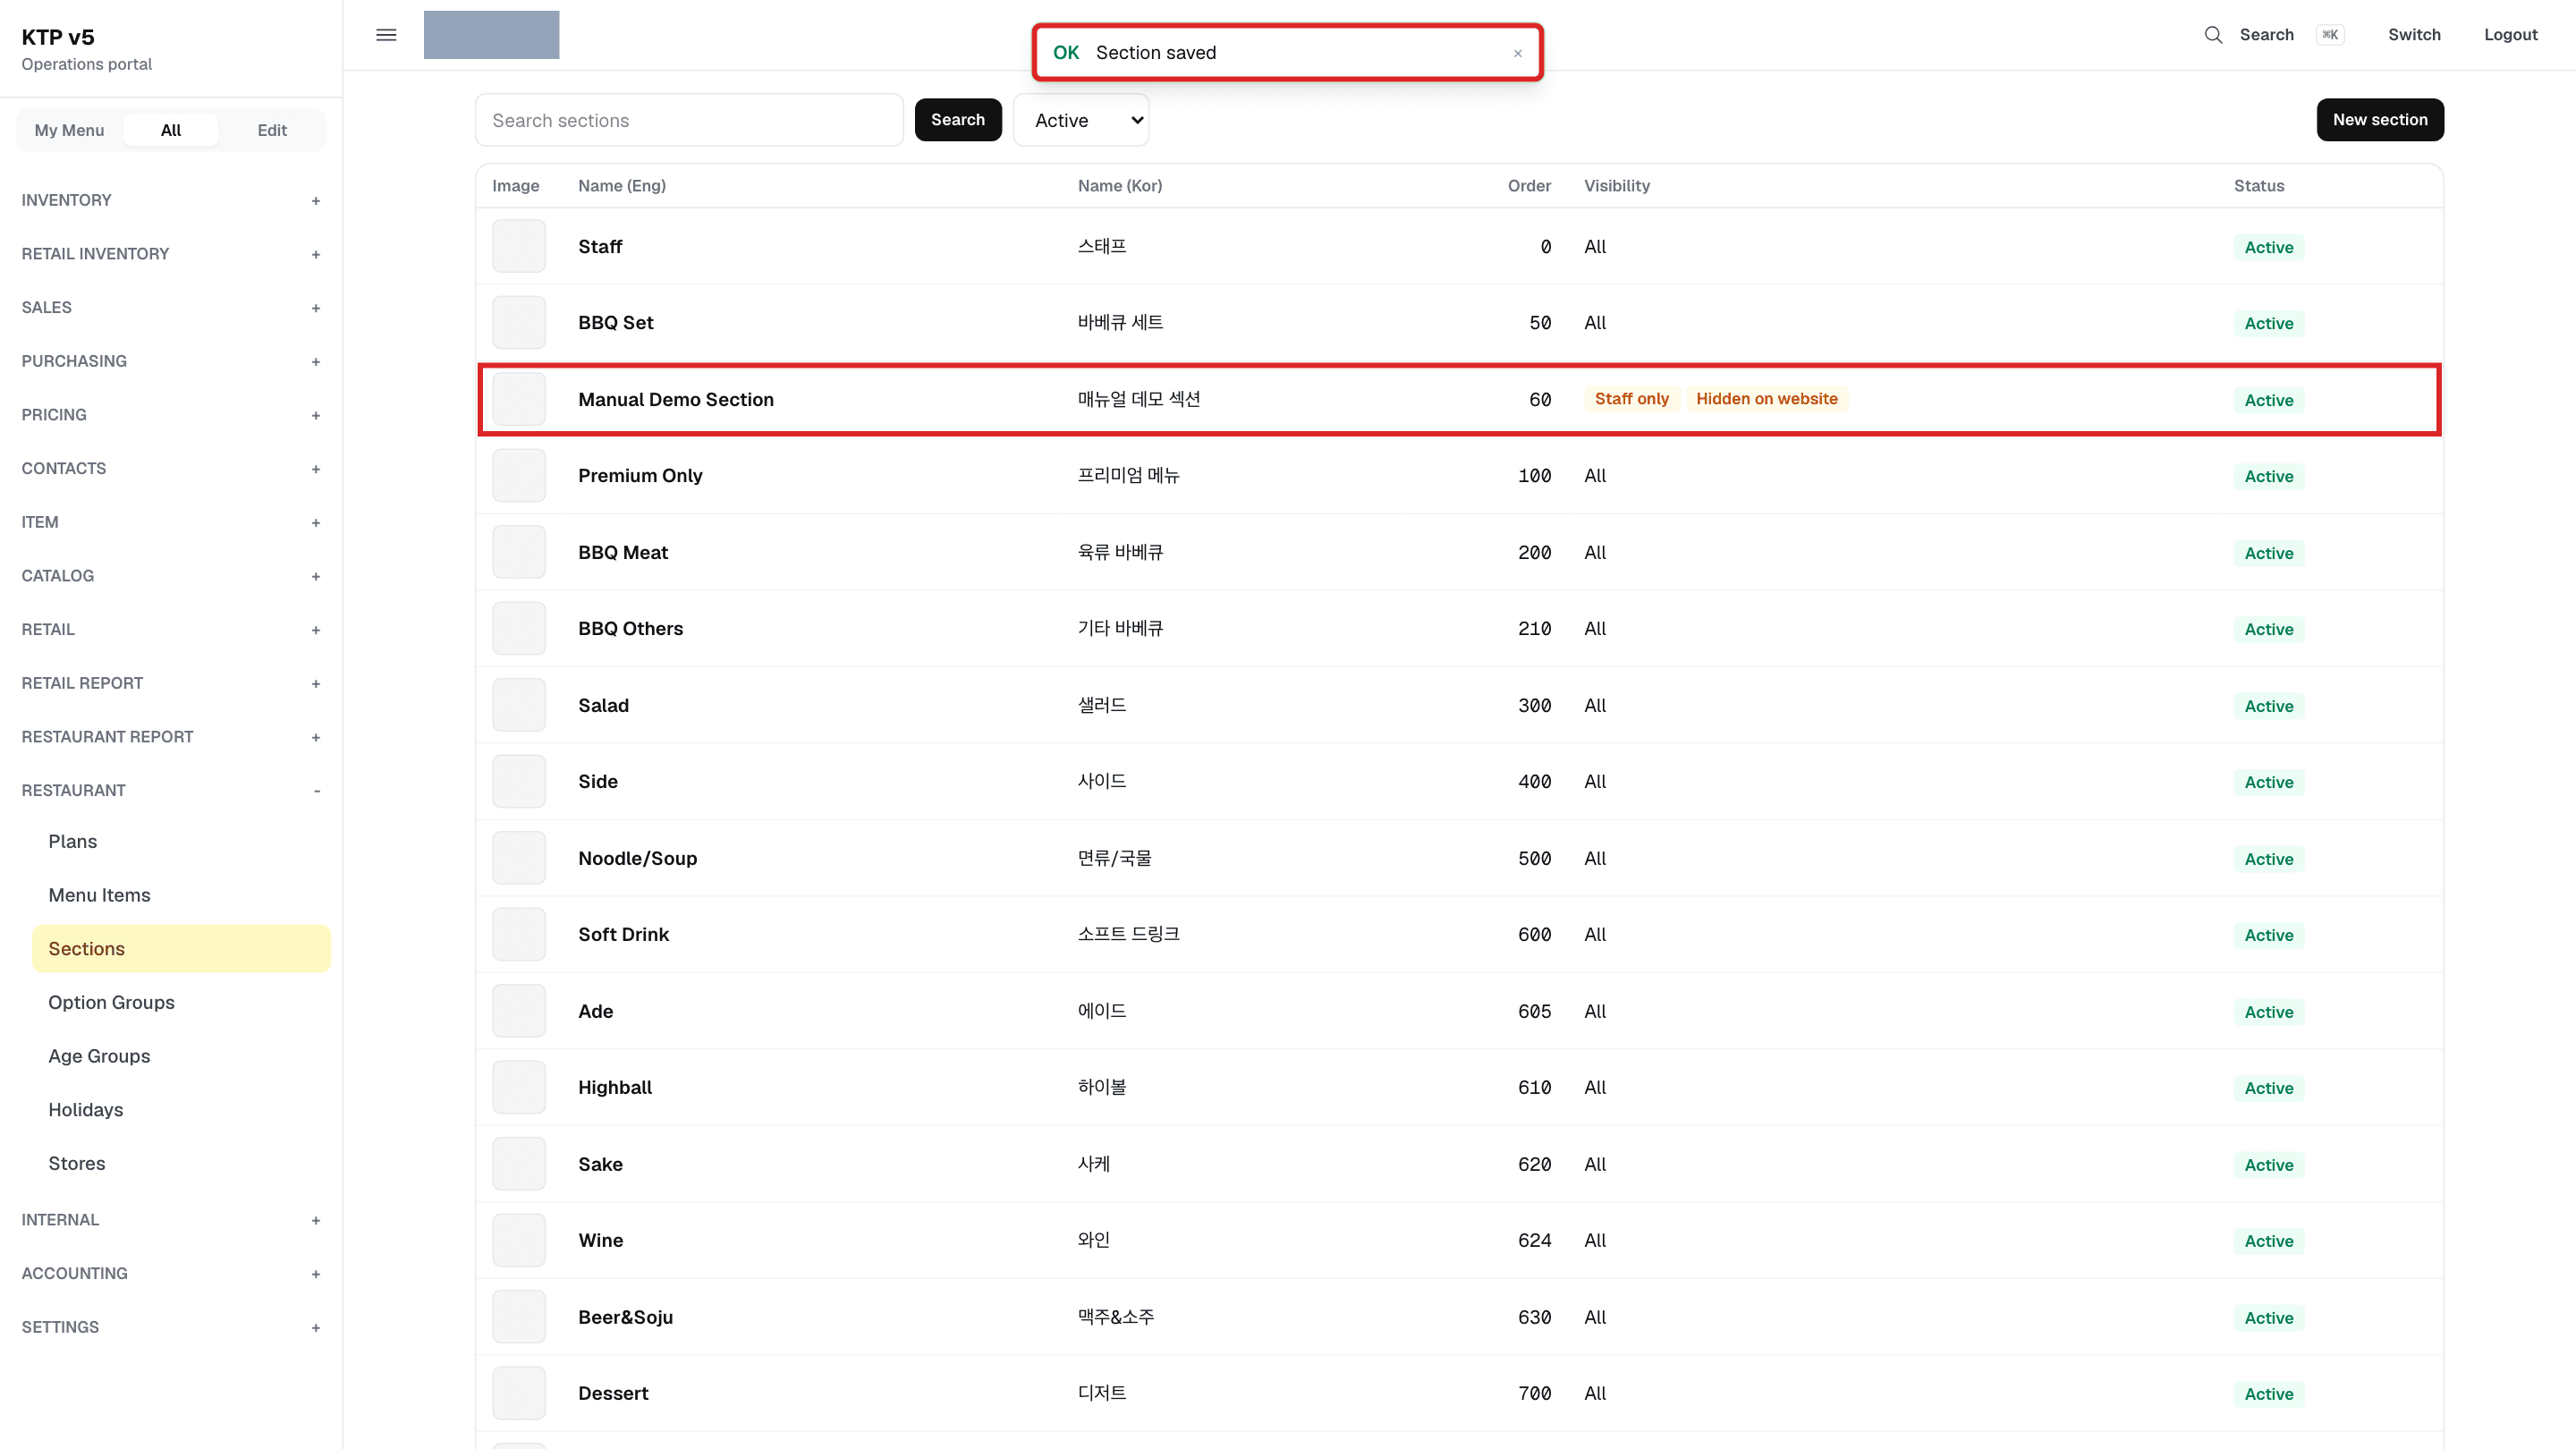Open the Stores page
Image resolution: width=2576 pixels, height=1449 pixels.
pos(181,1163)
